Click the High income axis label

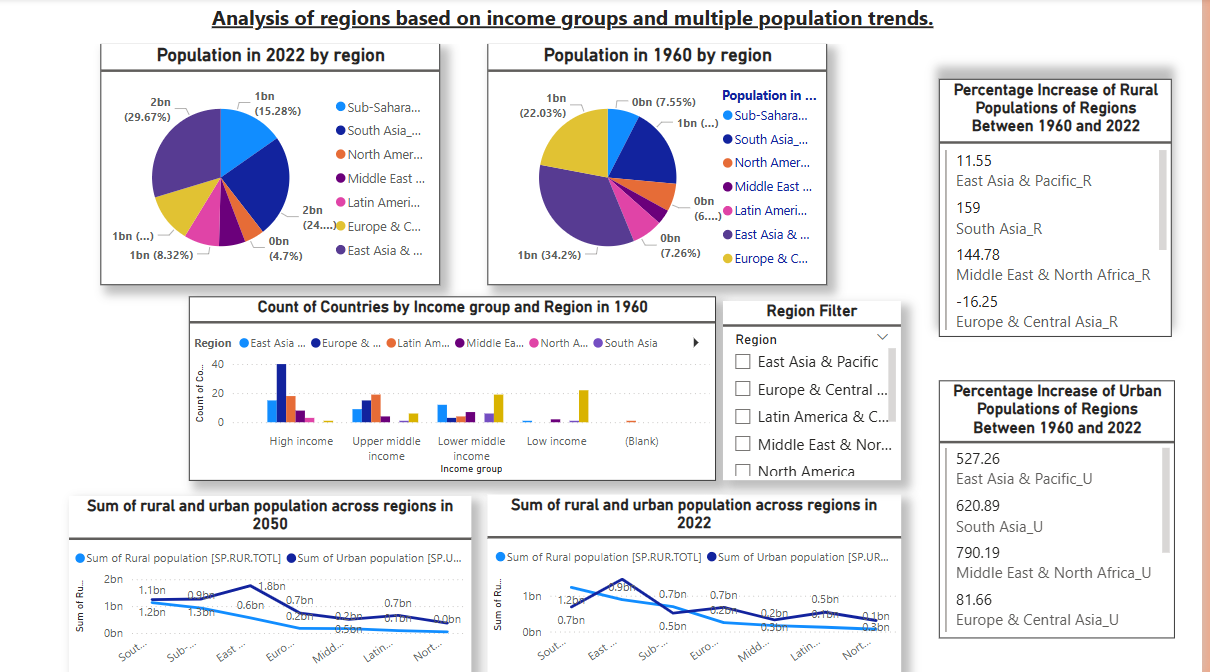pos(301,441)
